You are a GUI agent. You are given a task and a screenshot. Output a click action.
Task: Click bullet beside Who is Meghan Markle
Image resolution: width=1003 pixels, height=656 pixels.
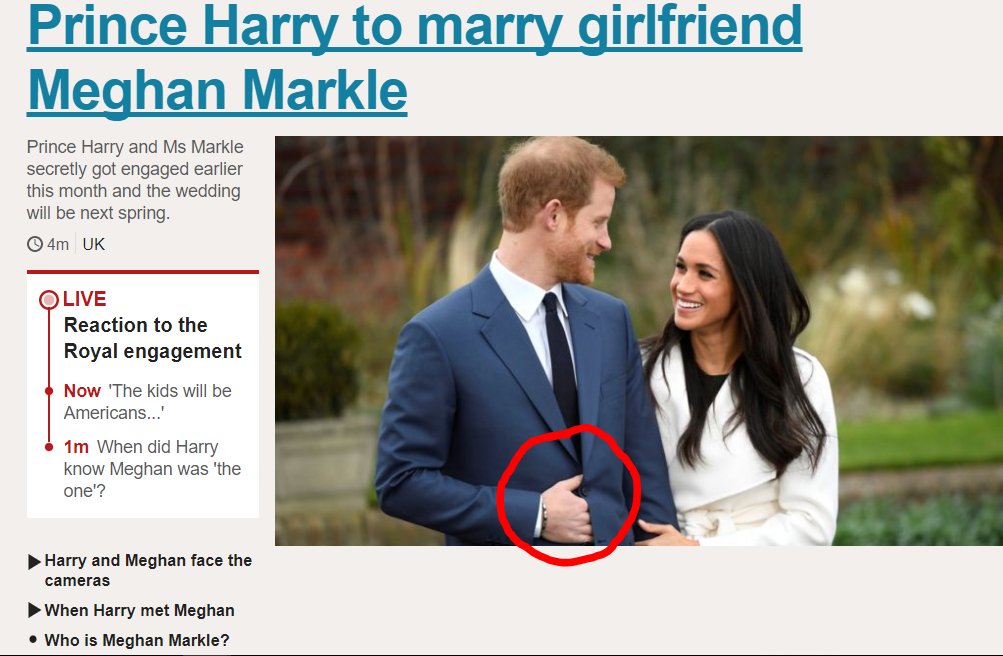[x=33, y=639]
